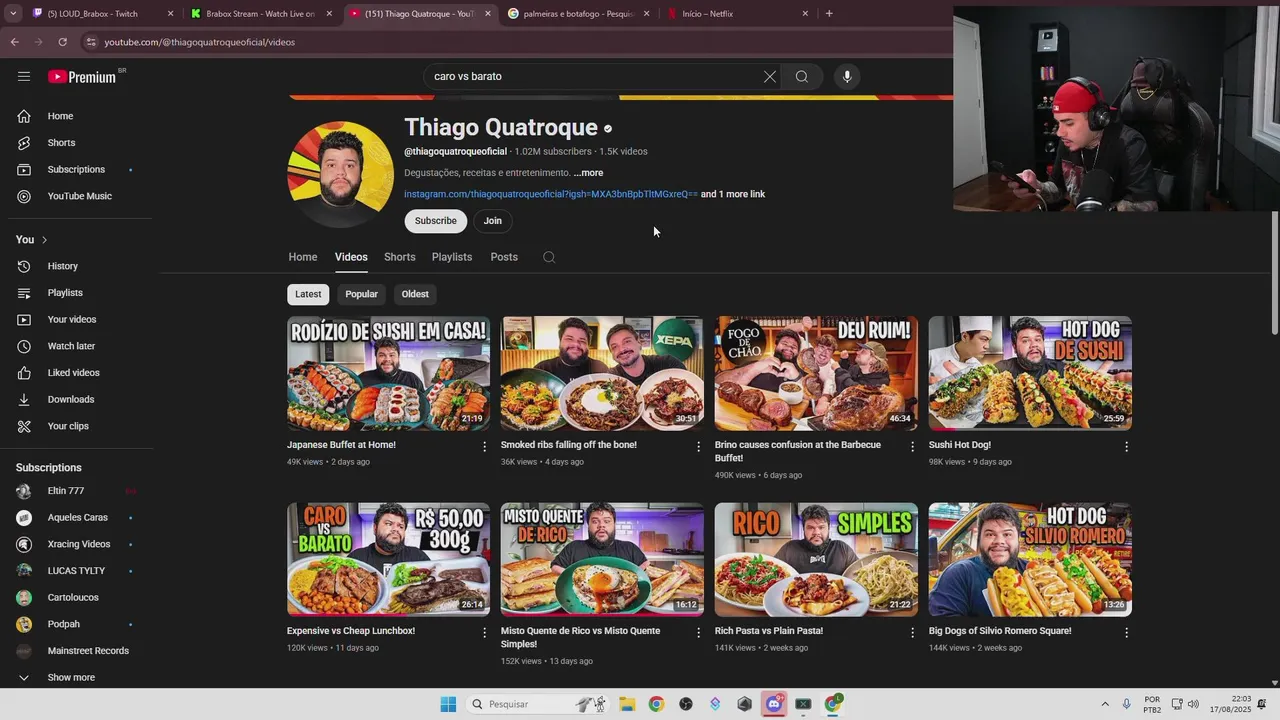1280x720 pixels.
Task: Go to YouTube Premium logo home
Action: 84,76
